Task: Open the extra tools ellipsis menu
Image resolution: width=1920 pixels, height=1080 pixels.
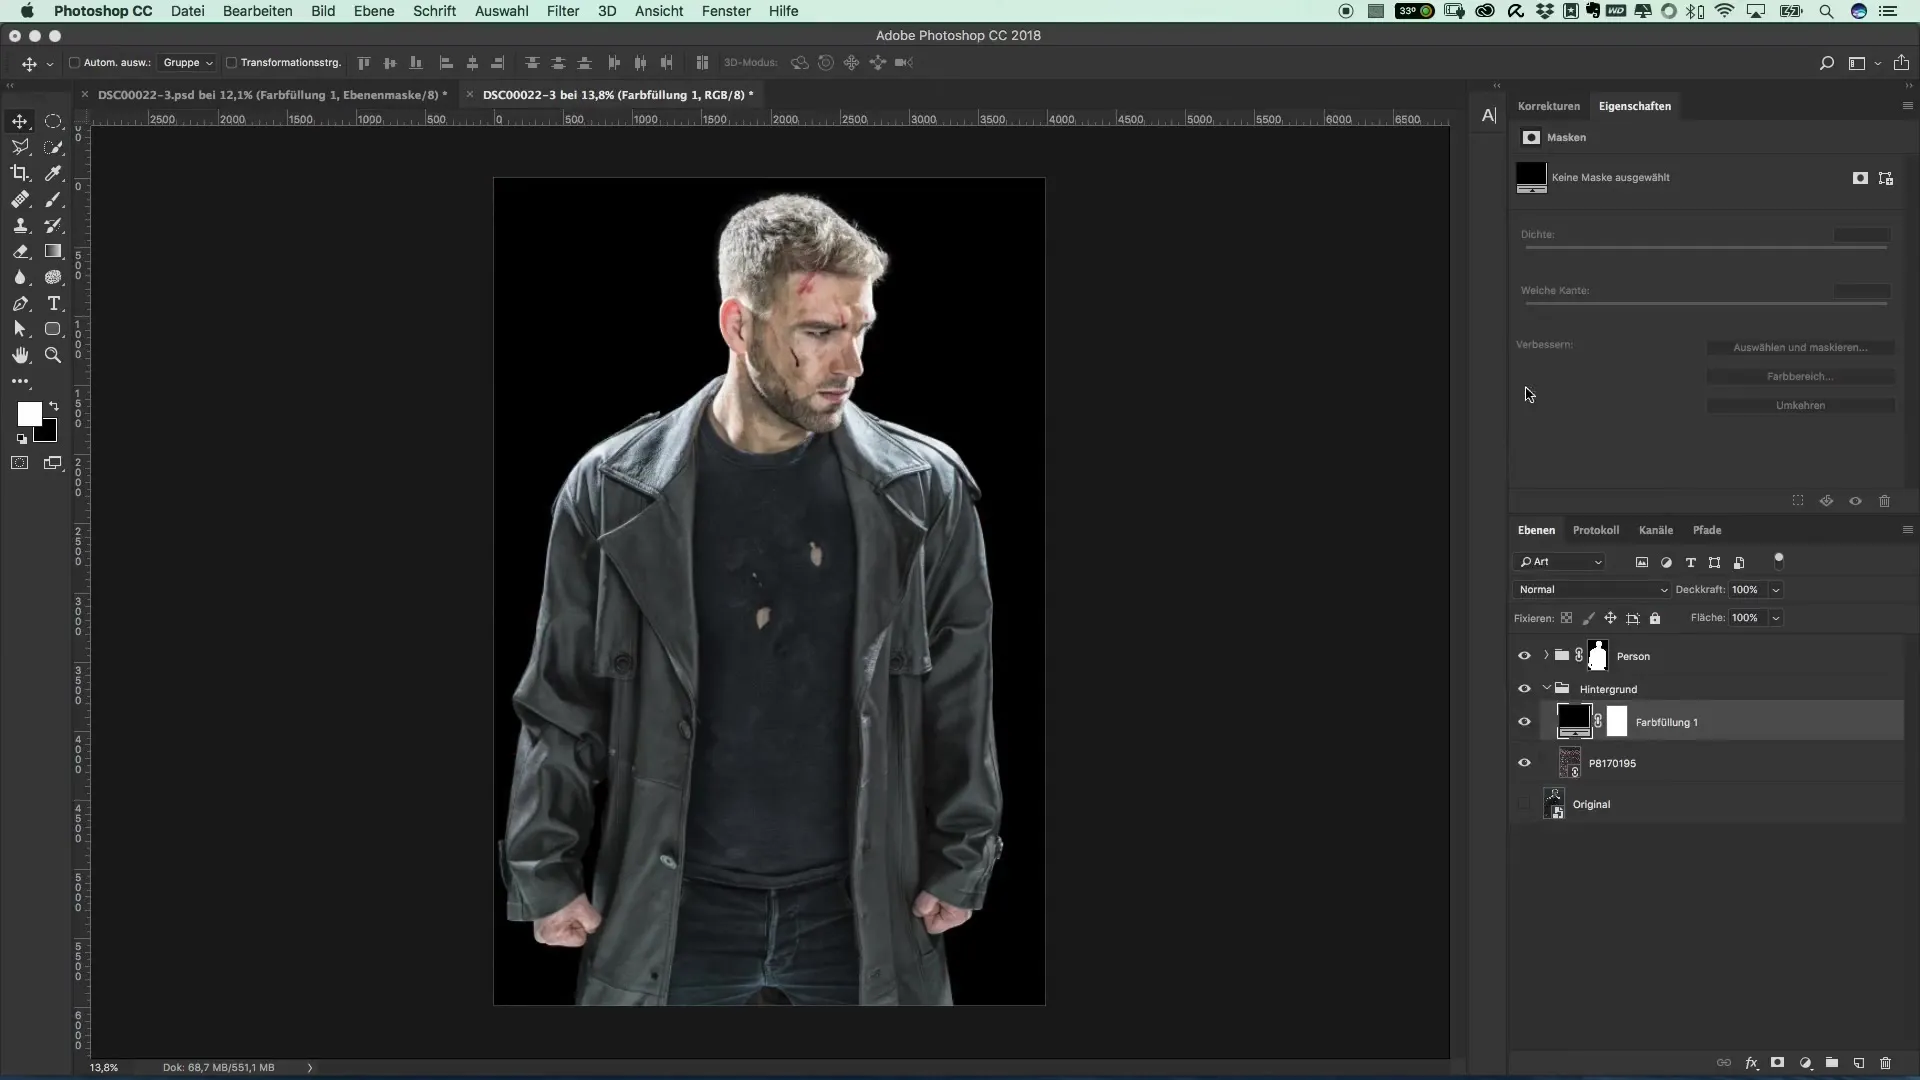Action: [x=20, y=381]
